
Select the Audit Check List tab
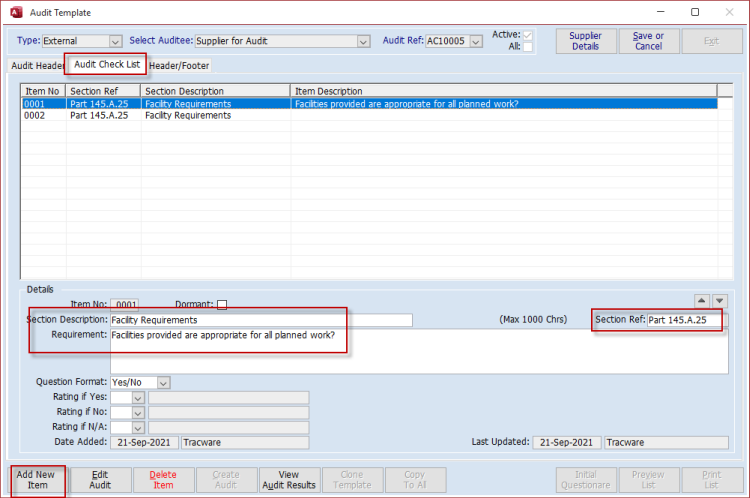tap(107, 65)
